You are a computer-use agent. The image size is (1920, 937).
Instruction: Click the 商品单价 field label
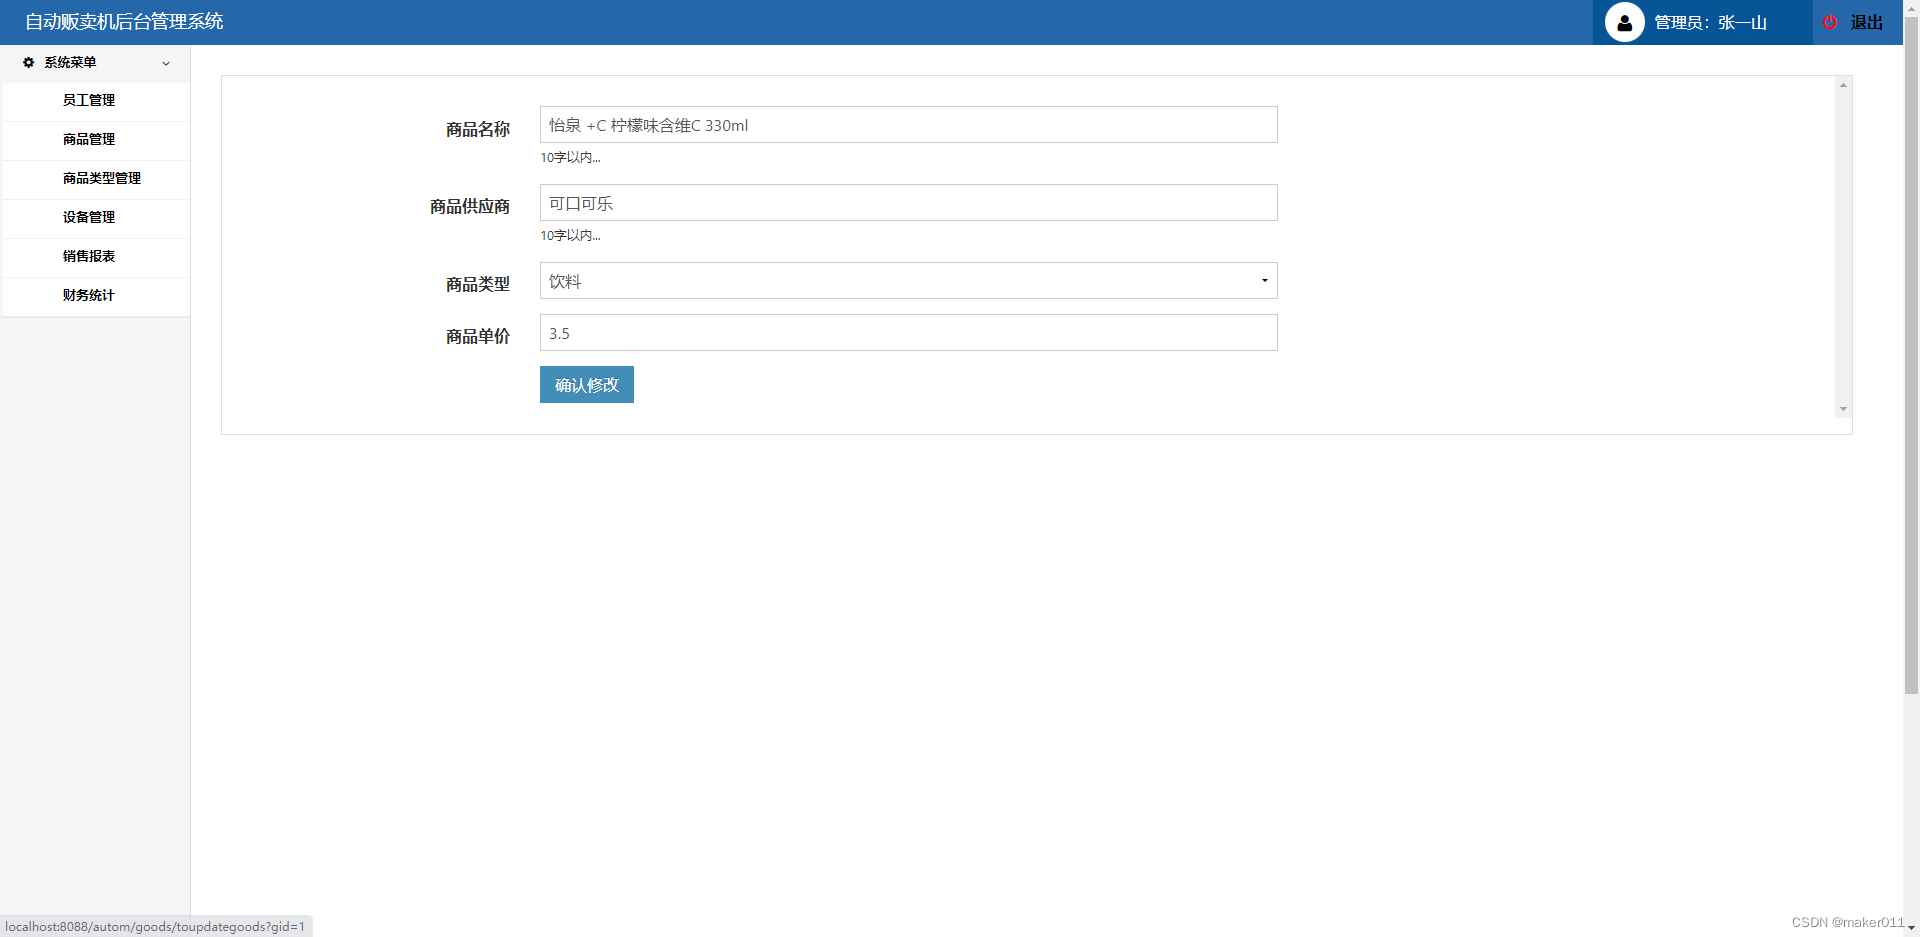478,336
